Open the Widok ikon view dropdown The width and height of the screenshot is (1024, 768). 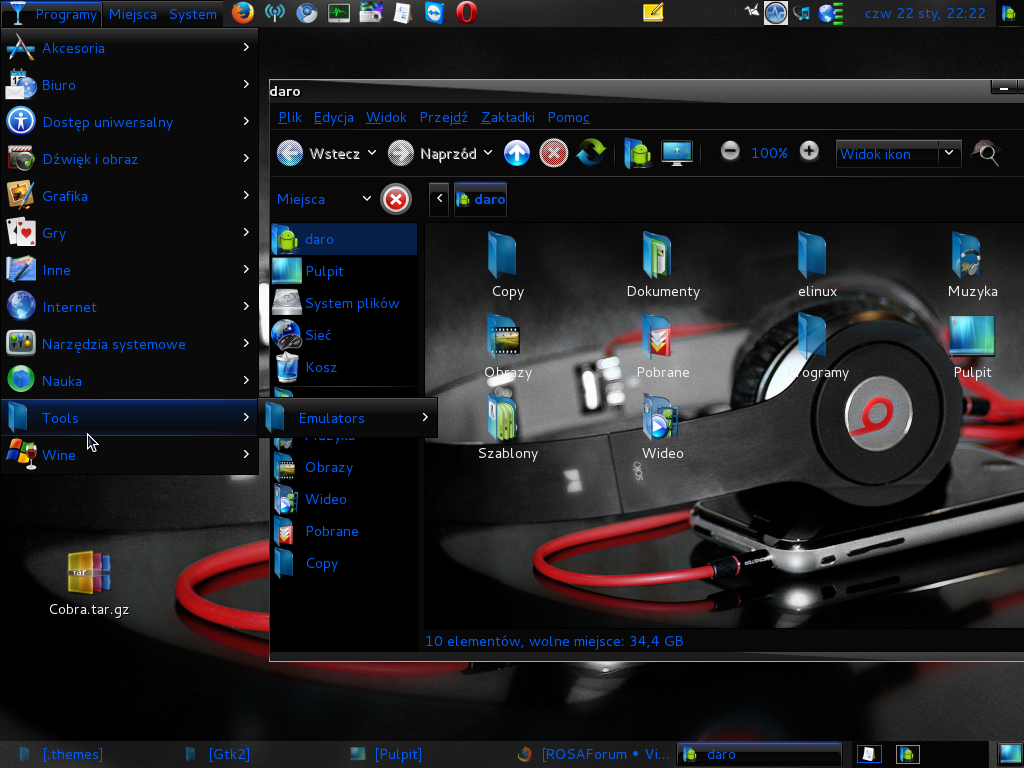pos(897,153)
